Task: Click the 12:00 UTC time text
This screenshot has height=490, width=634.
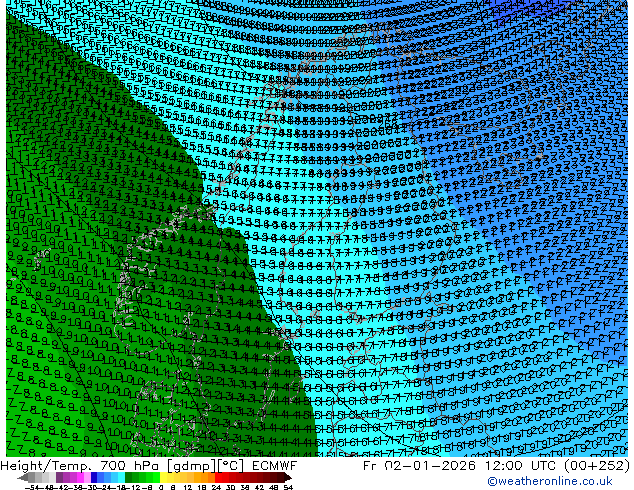Action: (520, 466)
